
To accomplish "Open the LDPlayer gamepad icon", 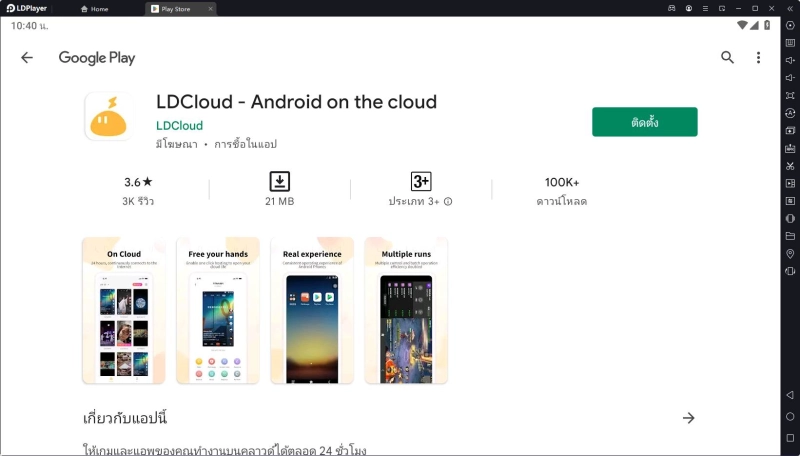I will 671,8.
